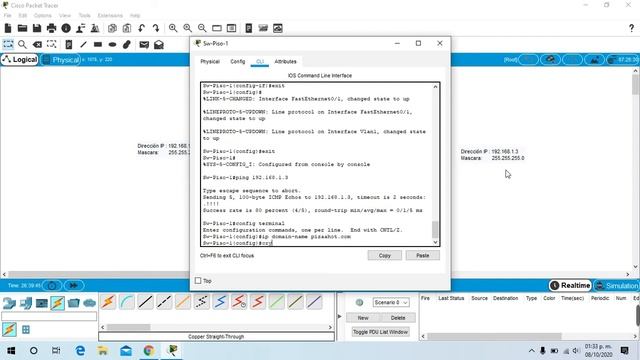The width and height of the screenshot is (640, 360).
Task: Zoom out of the workspace
Action: point(202,28)
